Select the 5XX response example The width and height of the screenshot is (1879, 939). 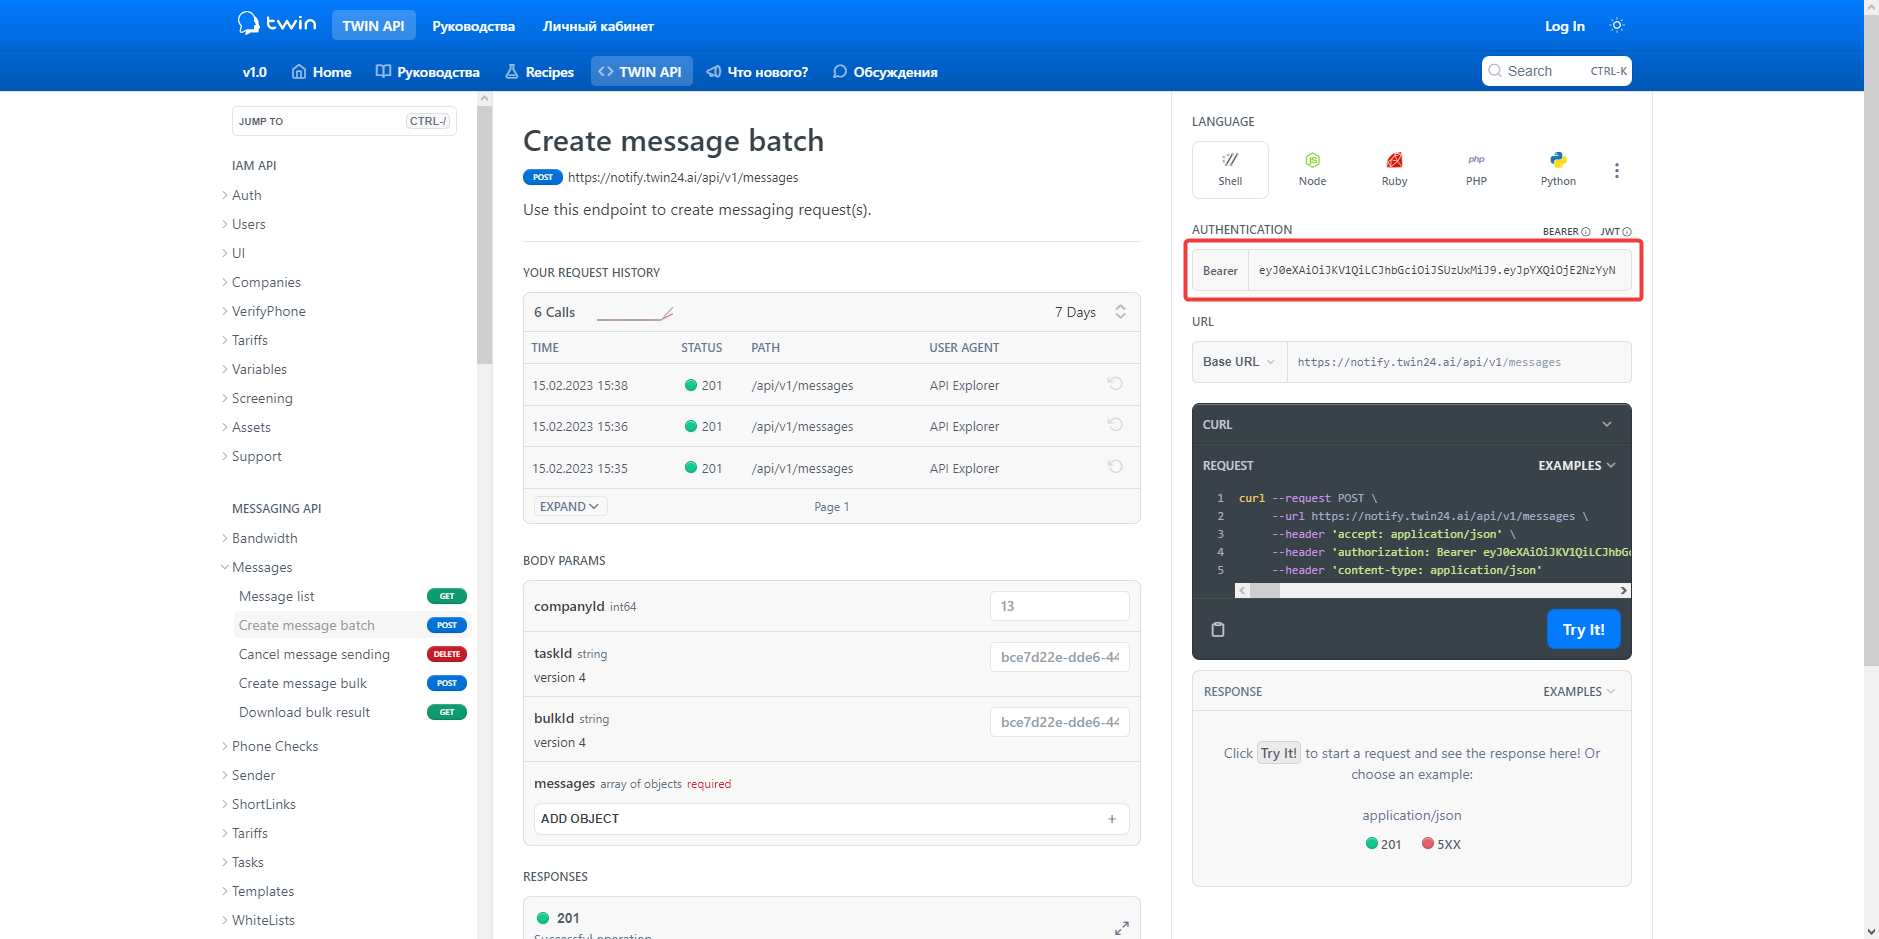[x=1441, y=844]
